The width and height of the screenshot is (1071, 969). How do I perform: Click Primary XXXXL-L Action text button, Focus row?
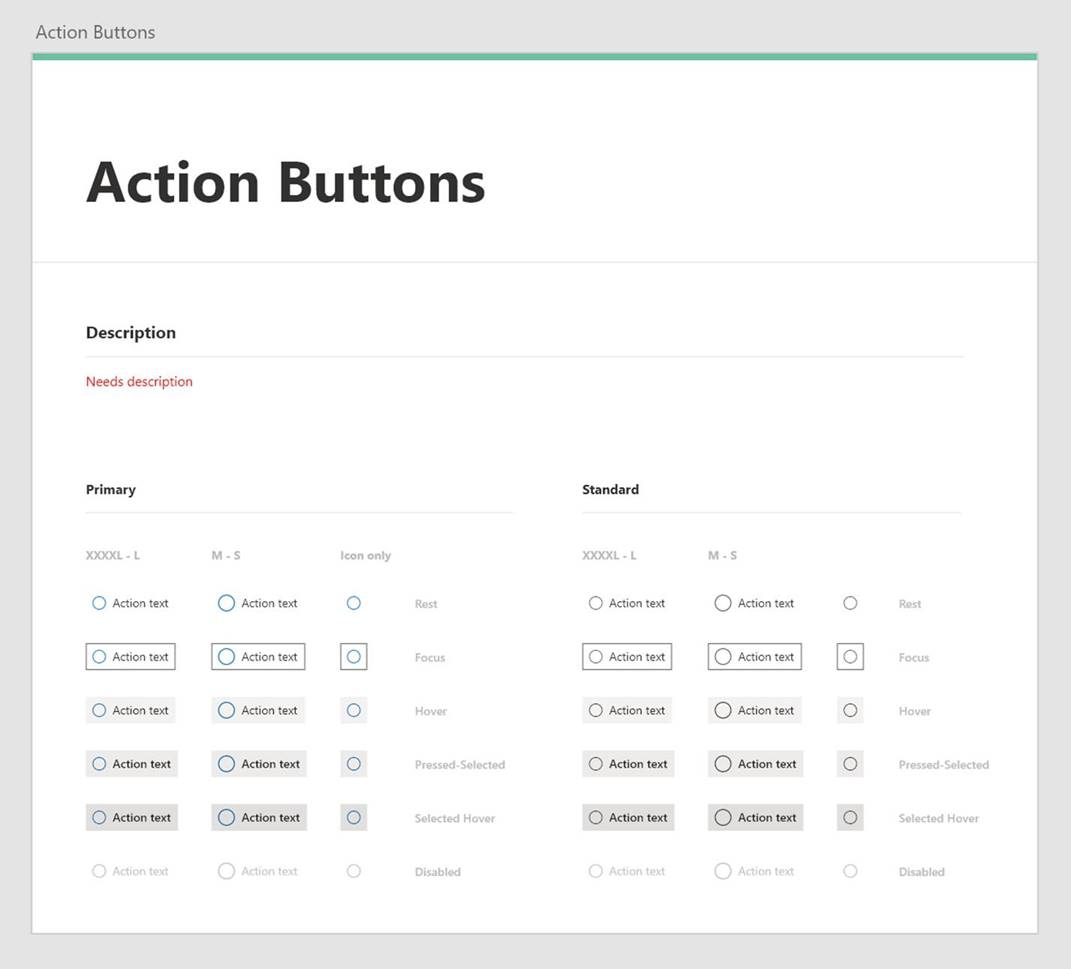[x=130, y=656]
